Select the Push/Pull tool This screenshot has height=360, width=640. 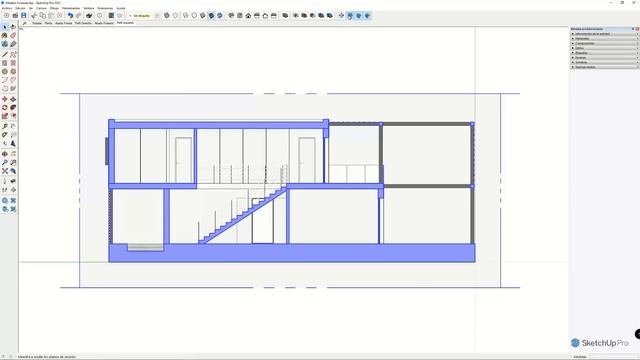point(13,99)
